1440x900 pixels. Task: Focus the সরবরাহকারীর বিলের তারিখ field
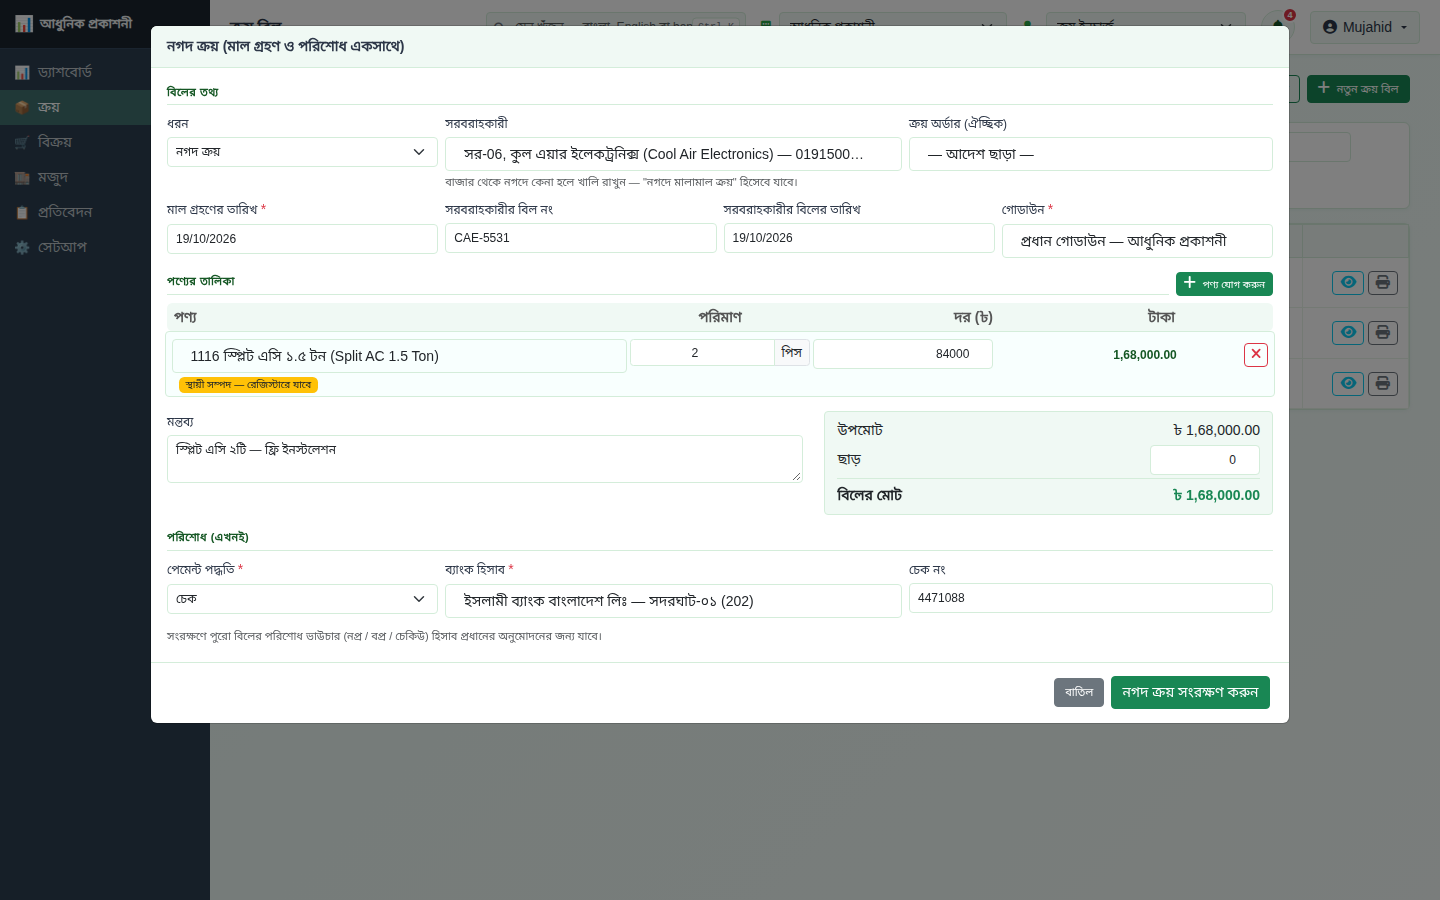click(859, 238)
